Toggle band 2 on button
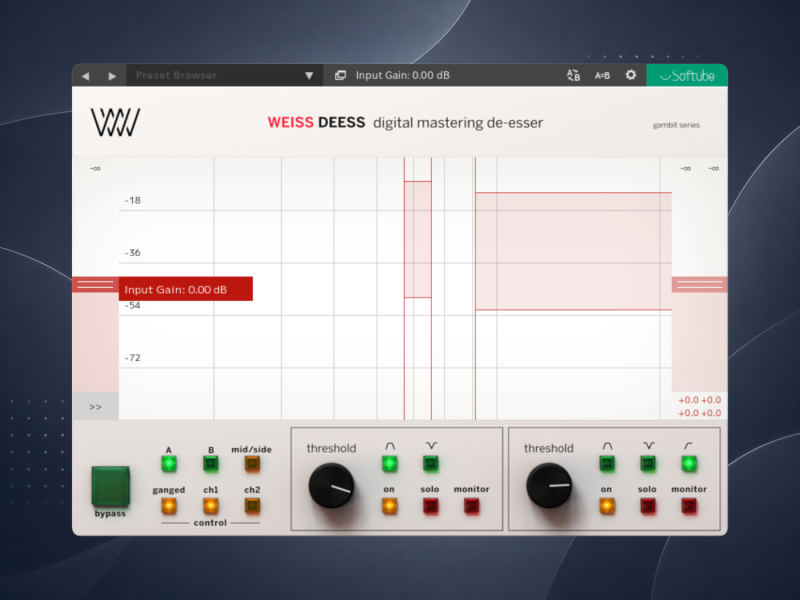Screen dimensions: 800x600 click(607, 506)
